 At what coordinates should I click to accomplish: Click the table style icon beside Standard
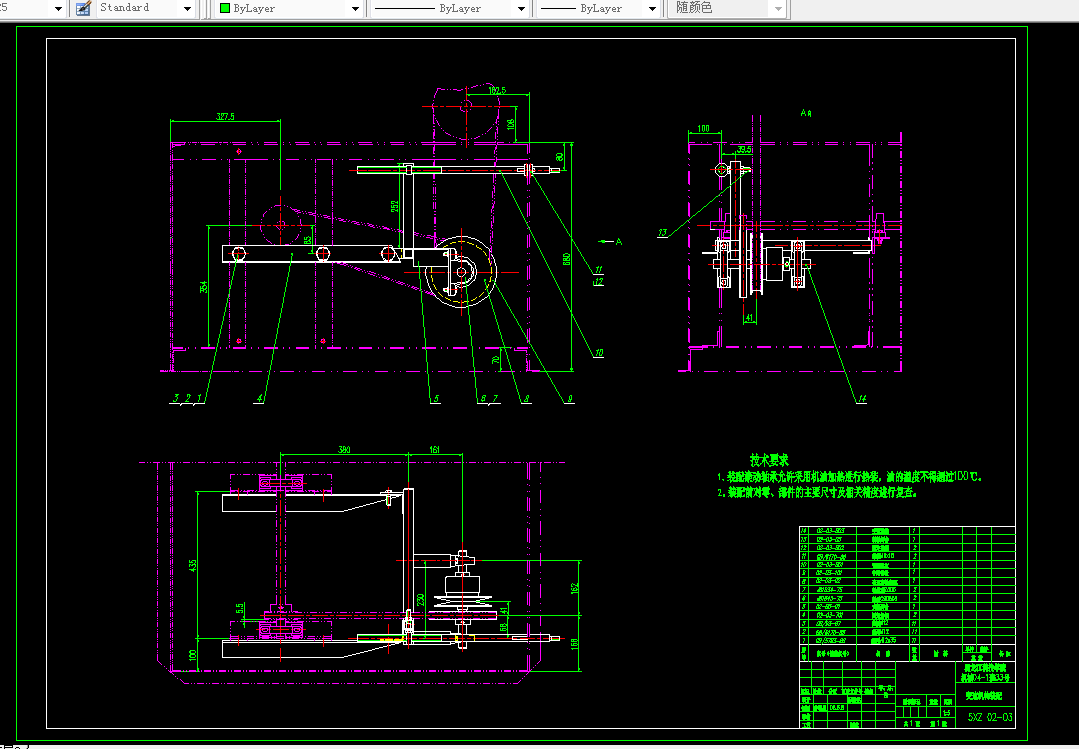83,8
